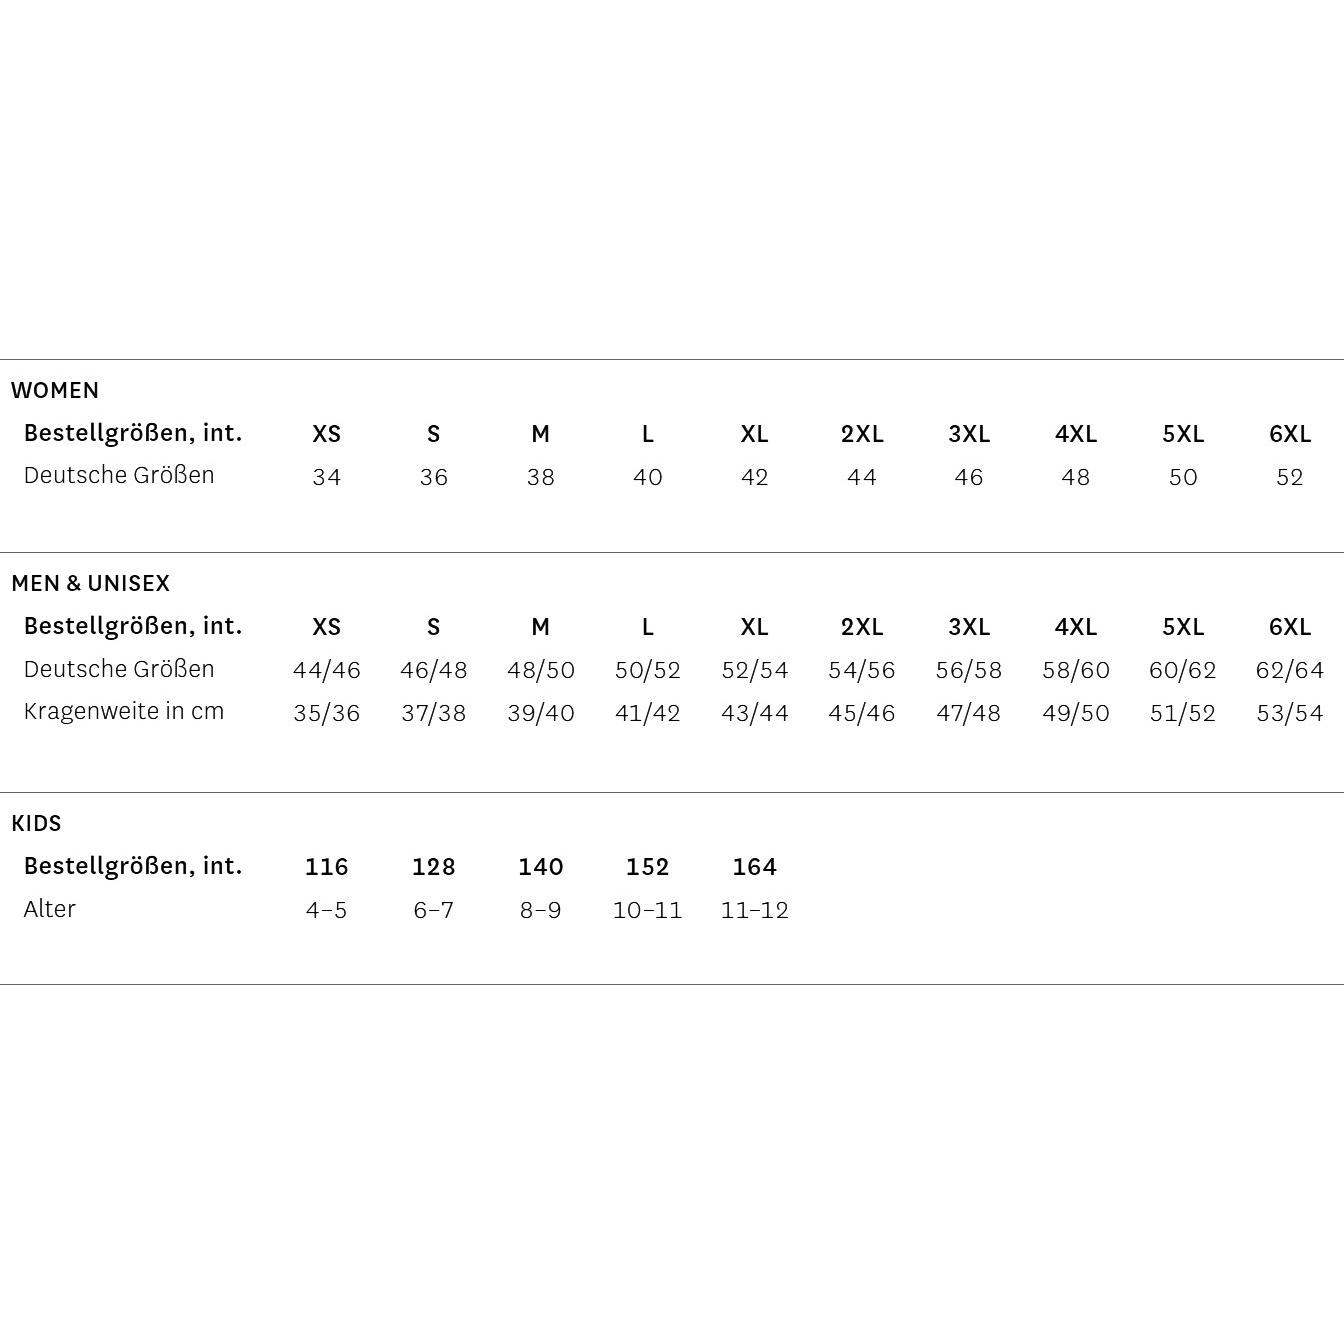Click kids age range 4–5
The height and width of the screenshot is (1344, 1344).
(x=327, y=910)
